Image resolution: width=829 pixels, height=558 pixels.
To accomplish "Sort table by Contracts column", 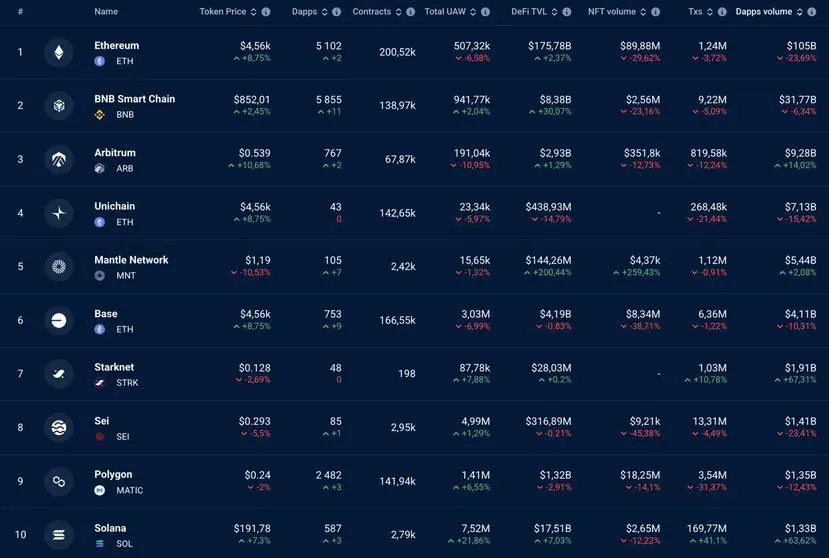I will 398,12.
